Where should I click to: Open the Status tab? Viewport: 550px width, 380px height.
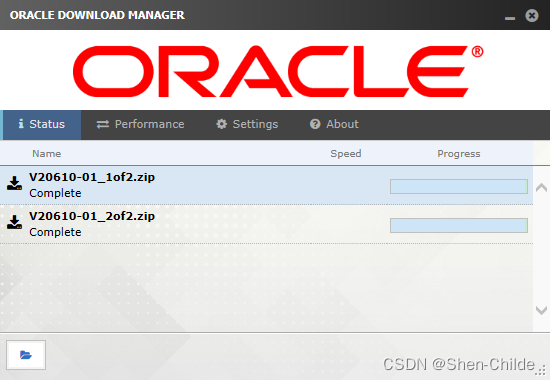coord(42,125)
